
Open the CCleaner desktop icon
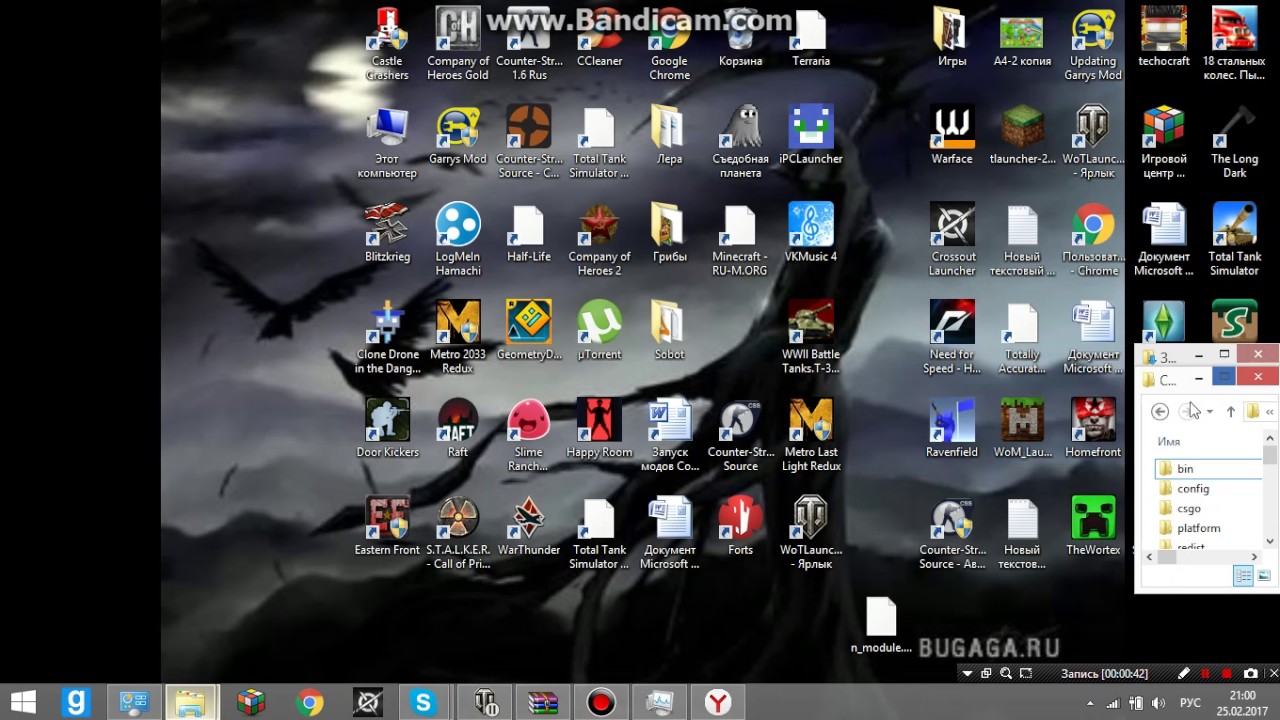(x=599, y=45)
